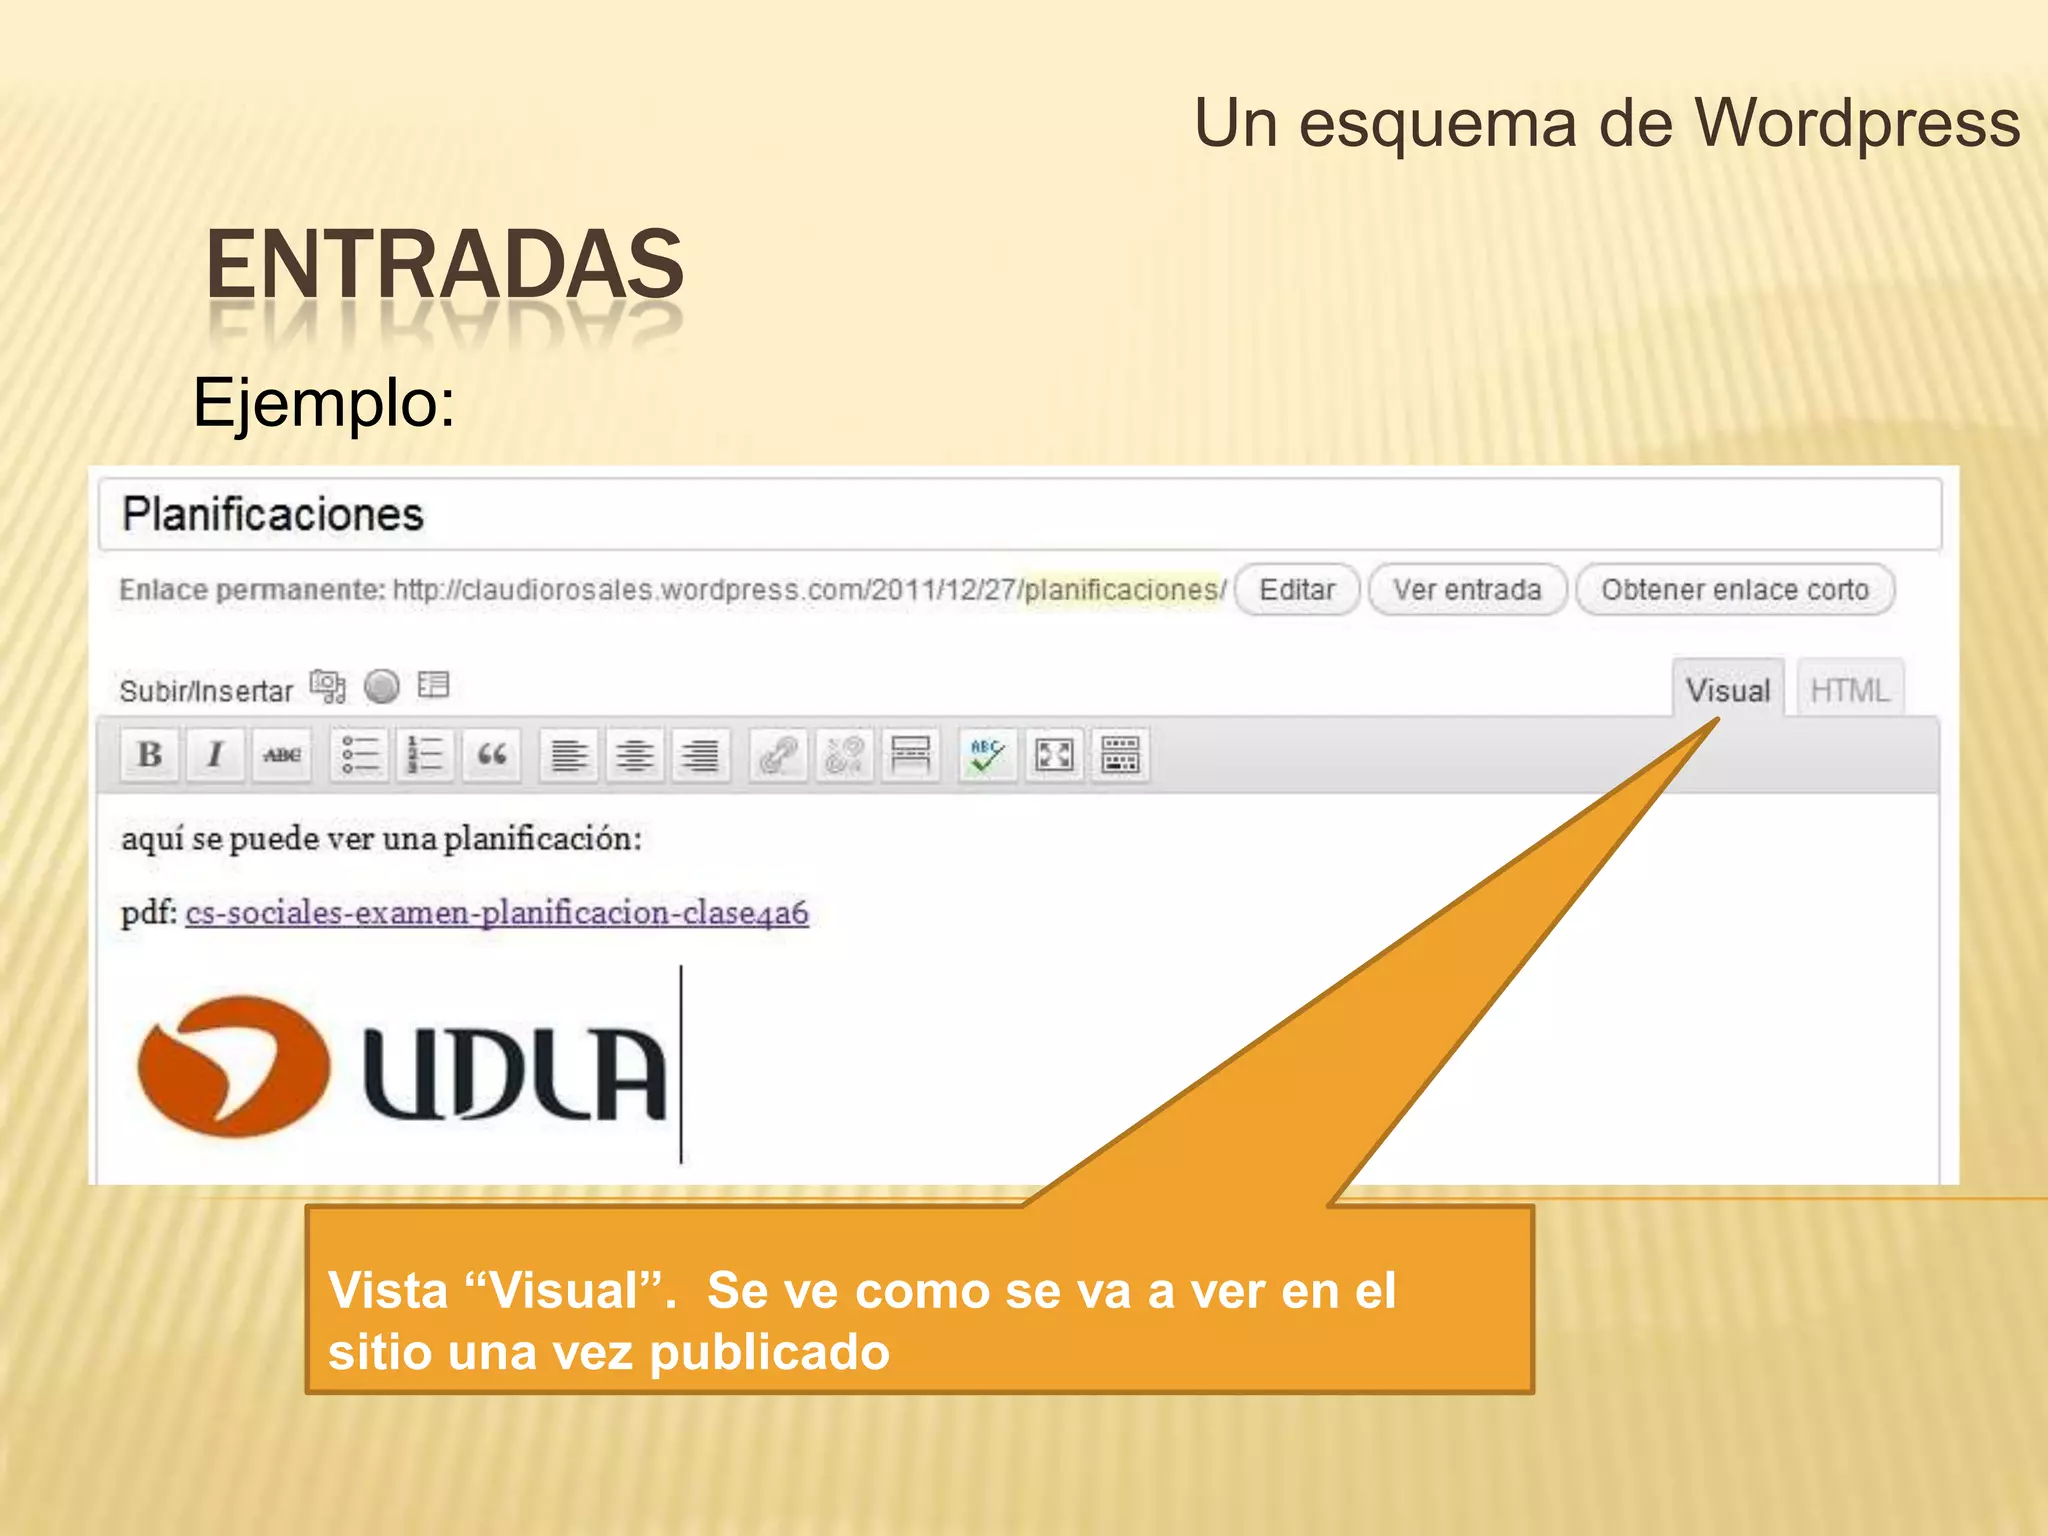
Task: Insert or edit a link
Action: tap(778, 754)
